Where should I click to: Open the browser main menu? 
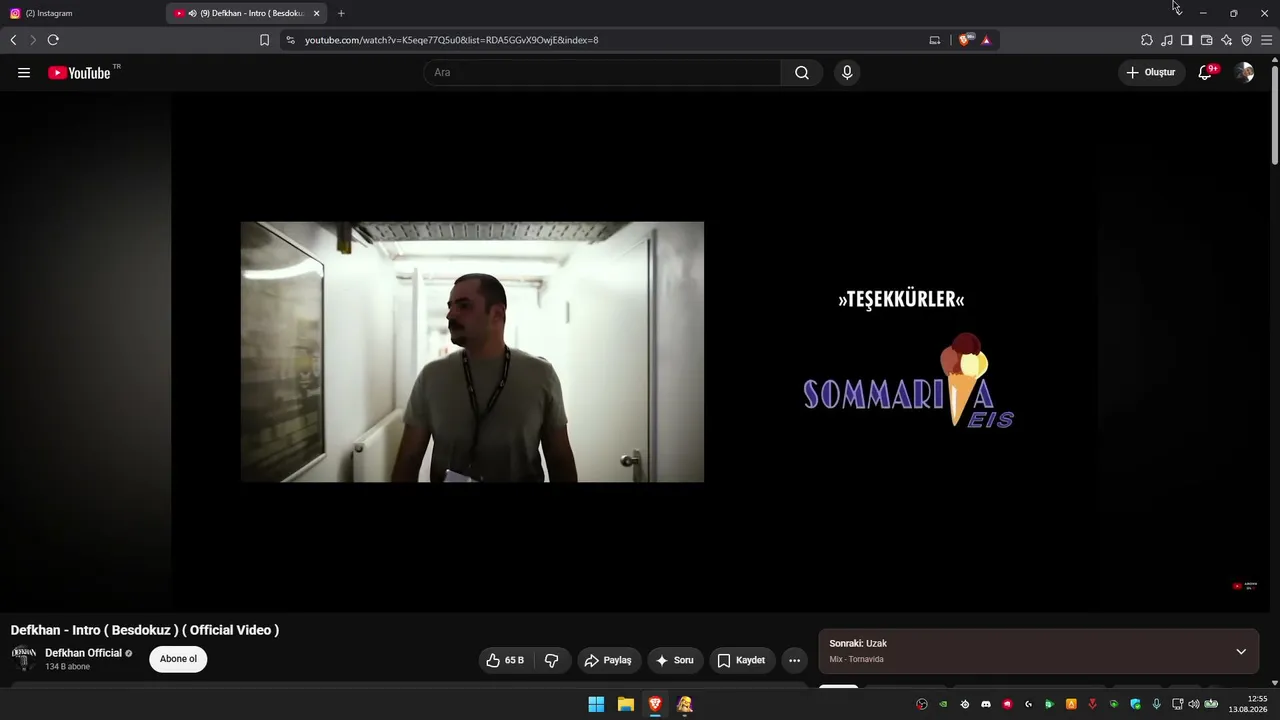(x=1267, y=40)
